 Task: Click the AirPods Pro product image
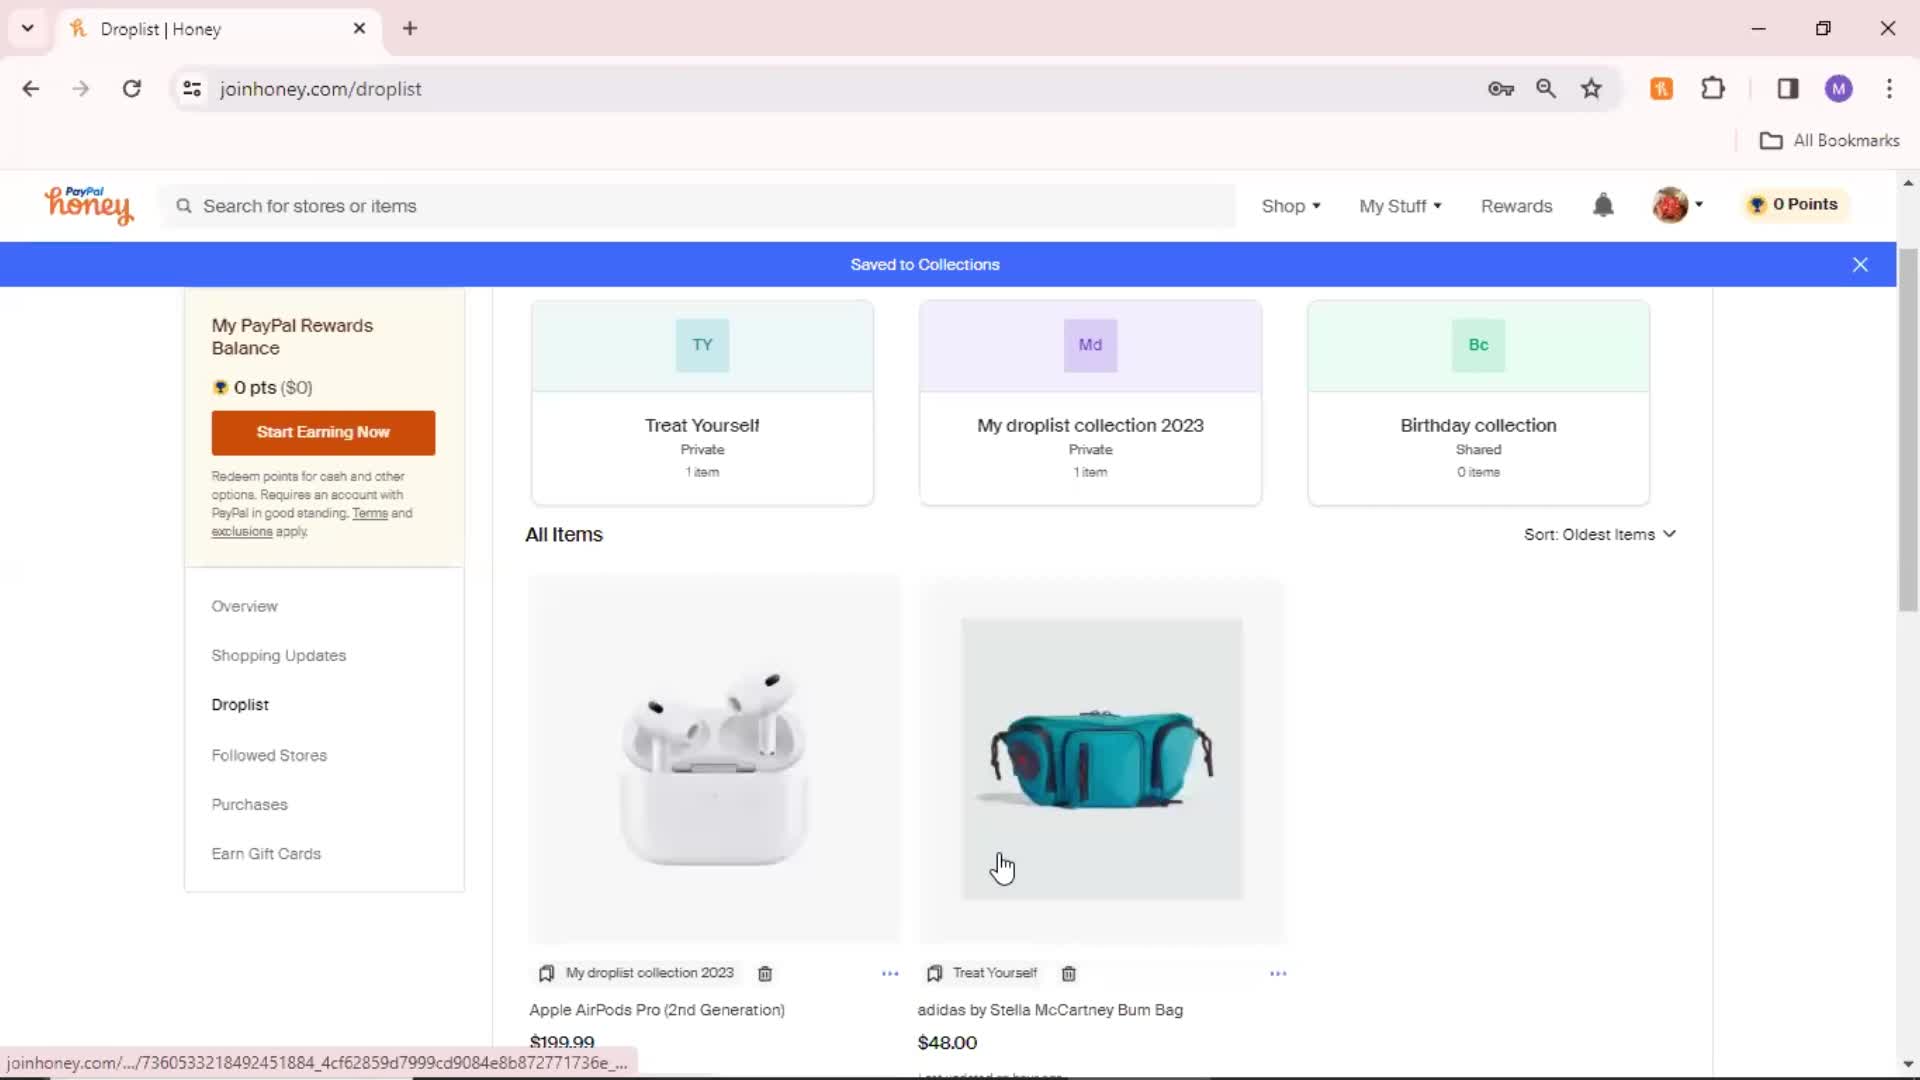[714, 760]
